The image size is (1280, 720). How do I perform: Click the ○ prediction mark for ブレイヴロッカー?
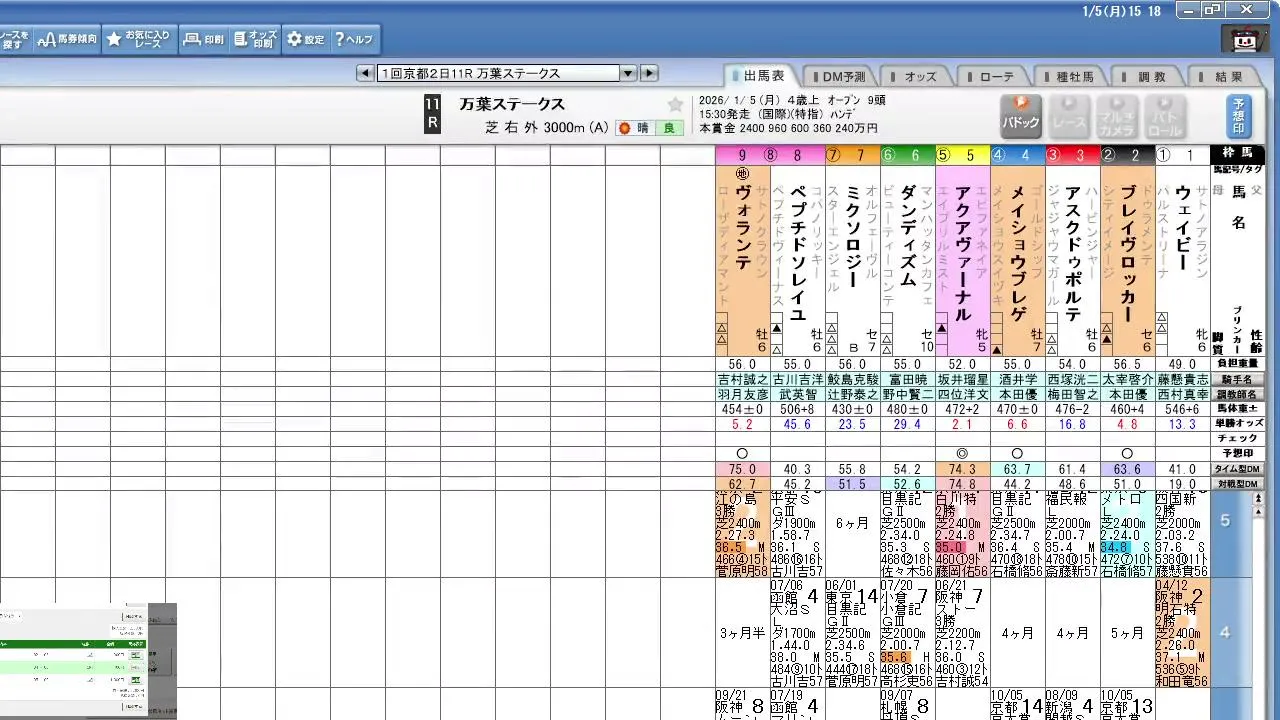coord(1127,453)
